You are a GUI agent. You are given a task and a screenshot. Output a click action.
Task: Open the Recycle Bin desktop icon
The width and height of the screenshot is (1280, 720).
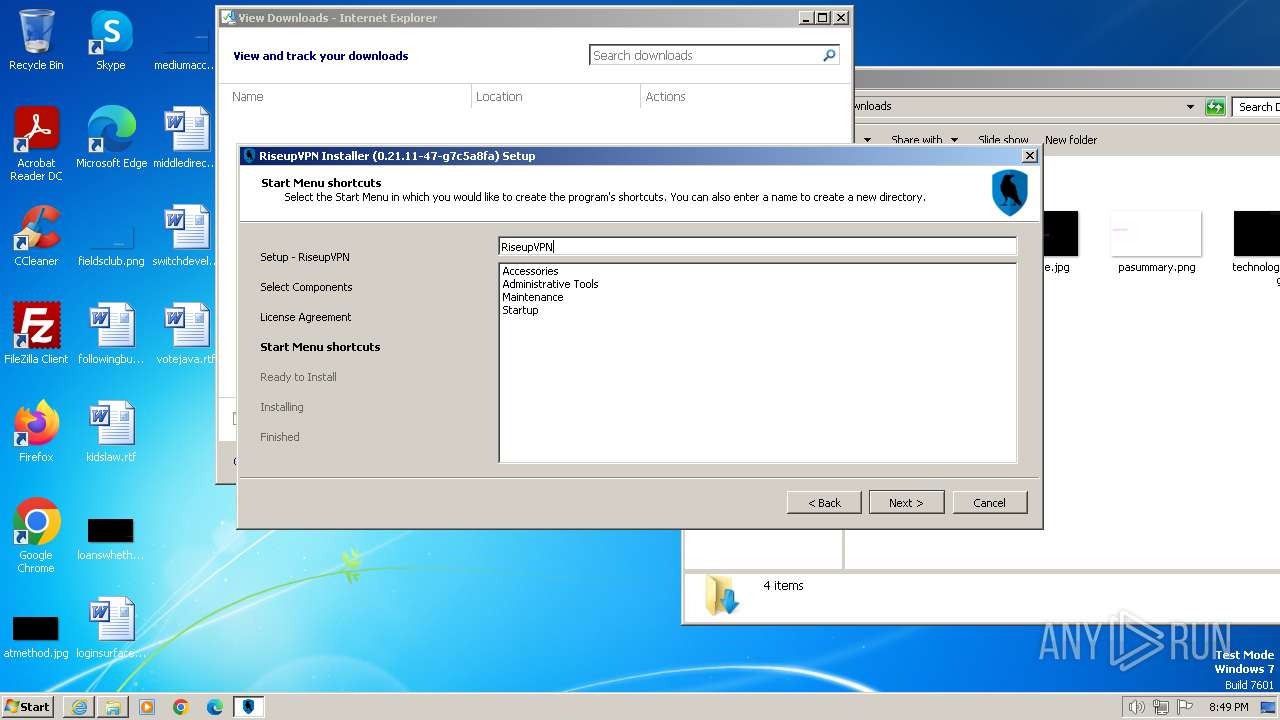coord(36,40)
